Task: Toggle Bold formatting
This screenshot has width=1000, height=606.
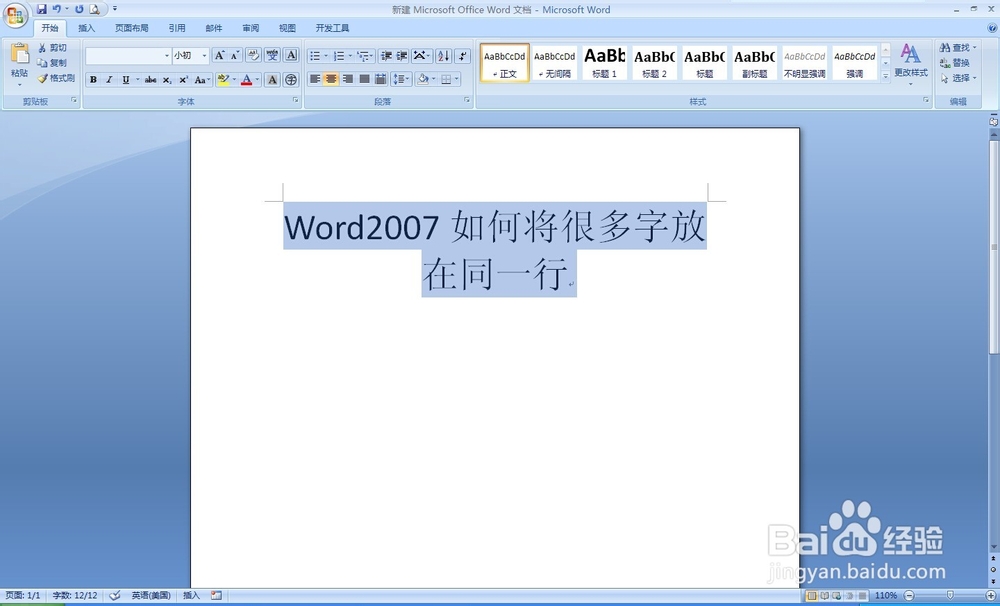Action: tap(93, 80)
